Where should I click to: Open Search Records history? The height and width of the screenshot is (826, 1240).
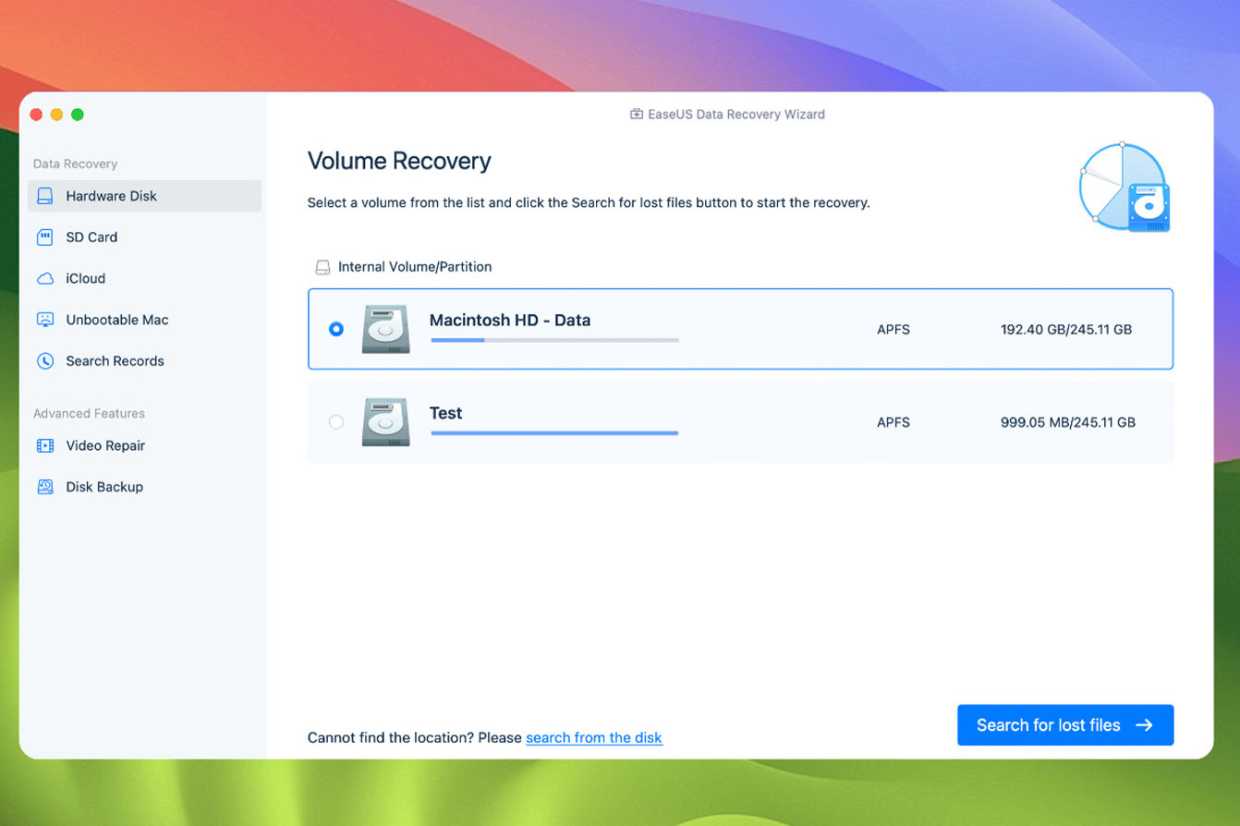click(x=44, y=361)
